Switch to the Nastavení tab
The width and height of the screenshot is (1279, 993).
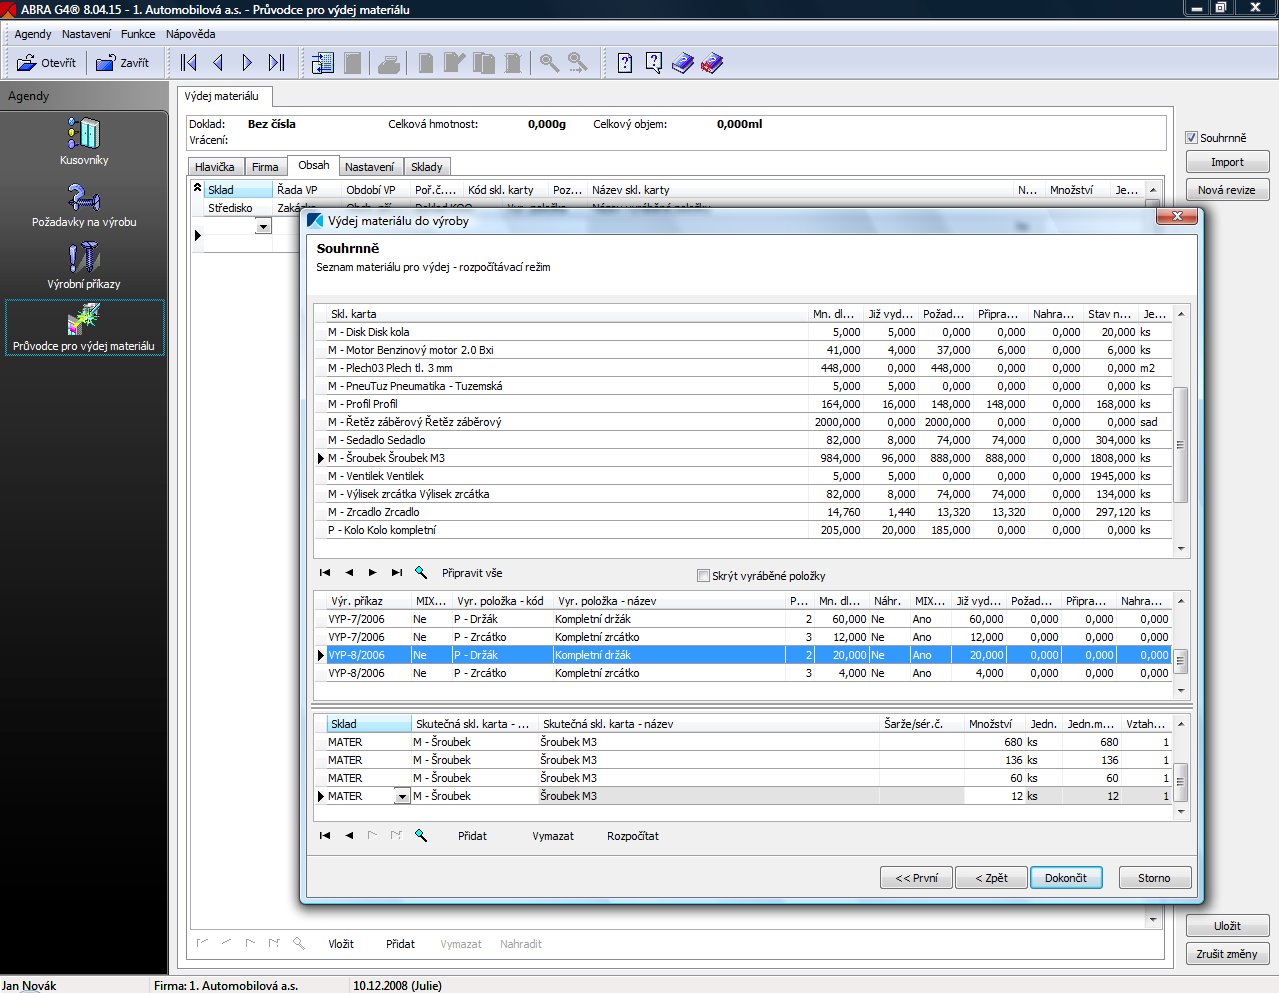pos(370,167)
